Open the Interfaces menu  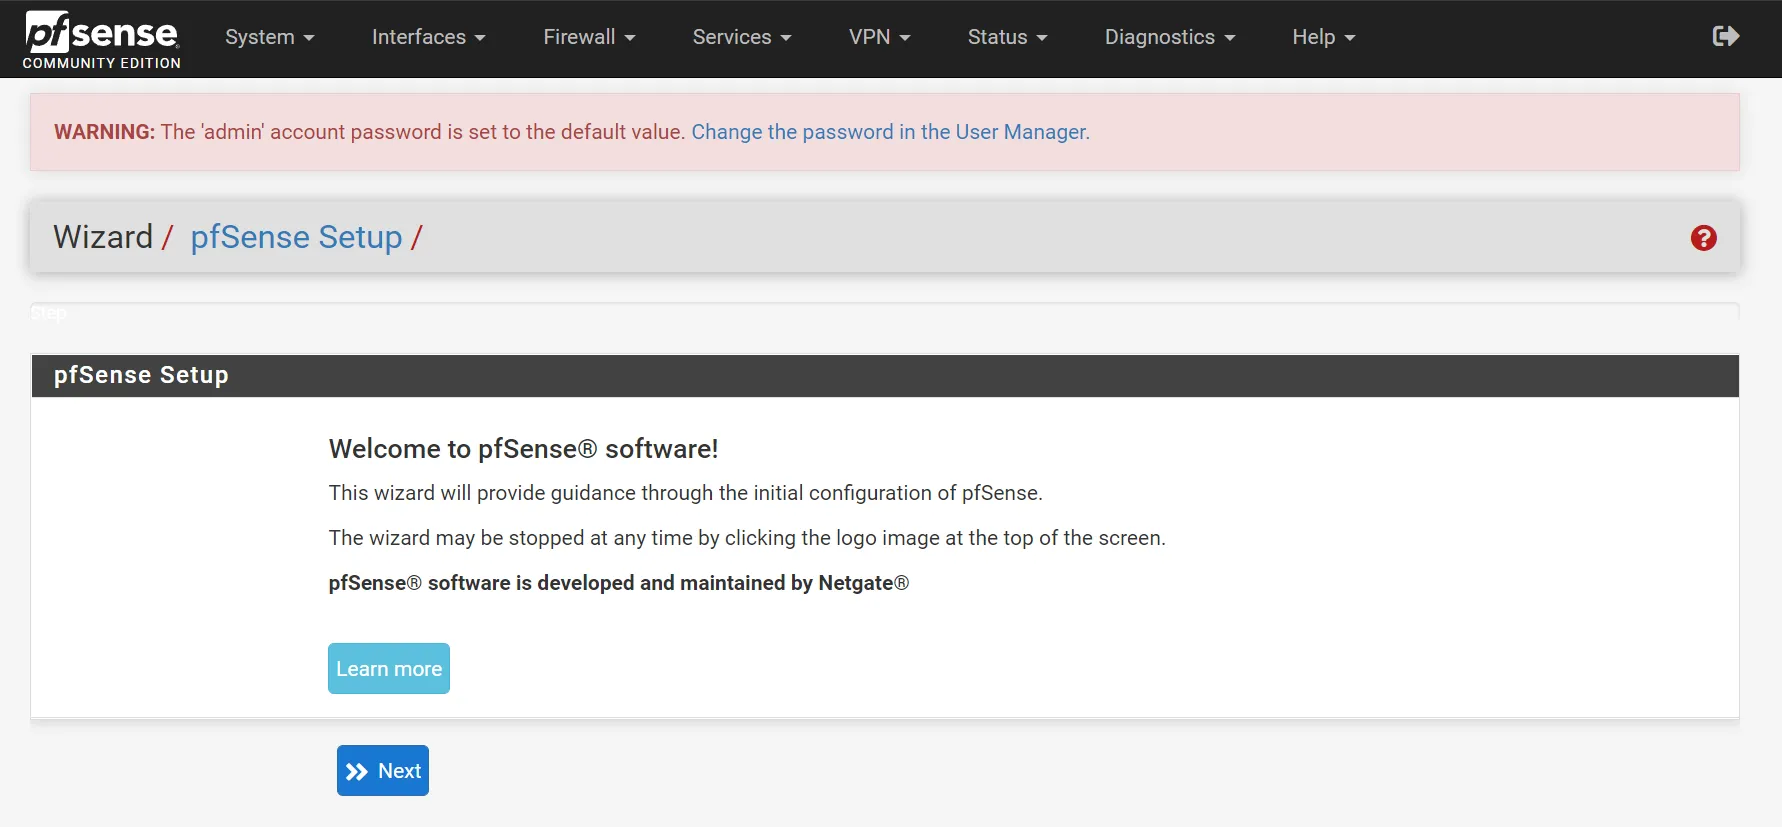(x=429, y=37)
